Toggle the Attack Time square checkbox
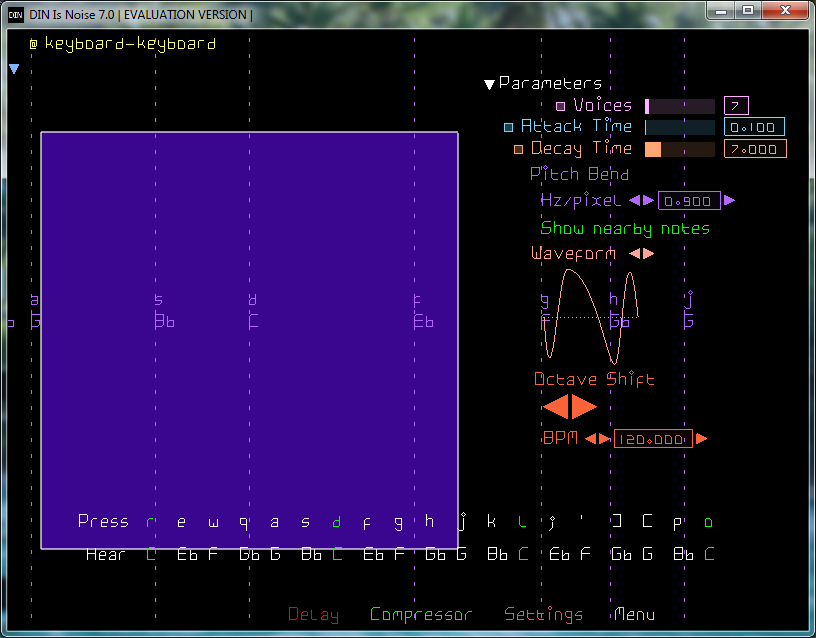This screenshot has height=638, width=816. point(508,127)
